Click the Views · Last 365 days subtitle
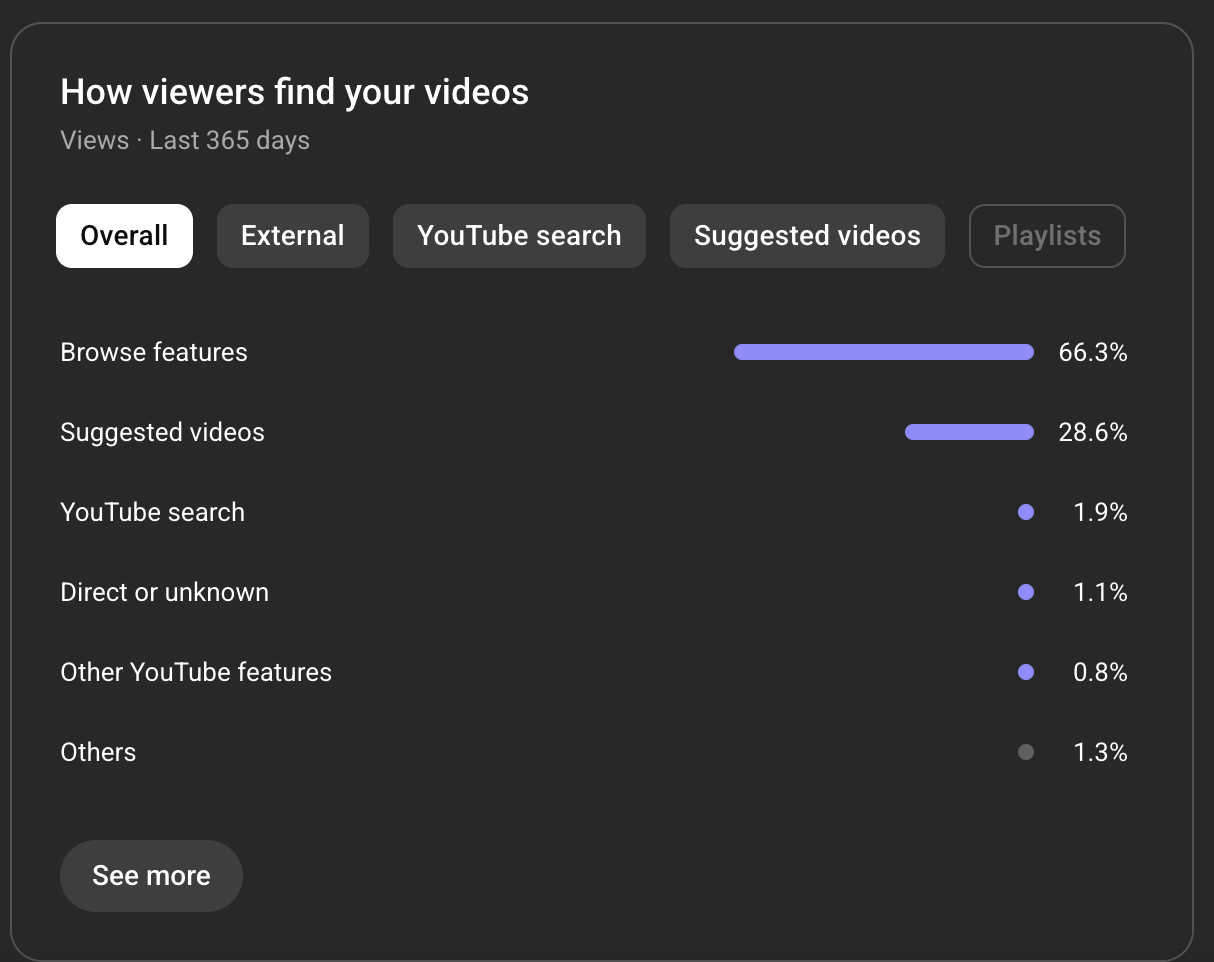Screen dimensions: 1214x962 pos(185,140)
